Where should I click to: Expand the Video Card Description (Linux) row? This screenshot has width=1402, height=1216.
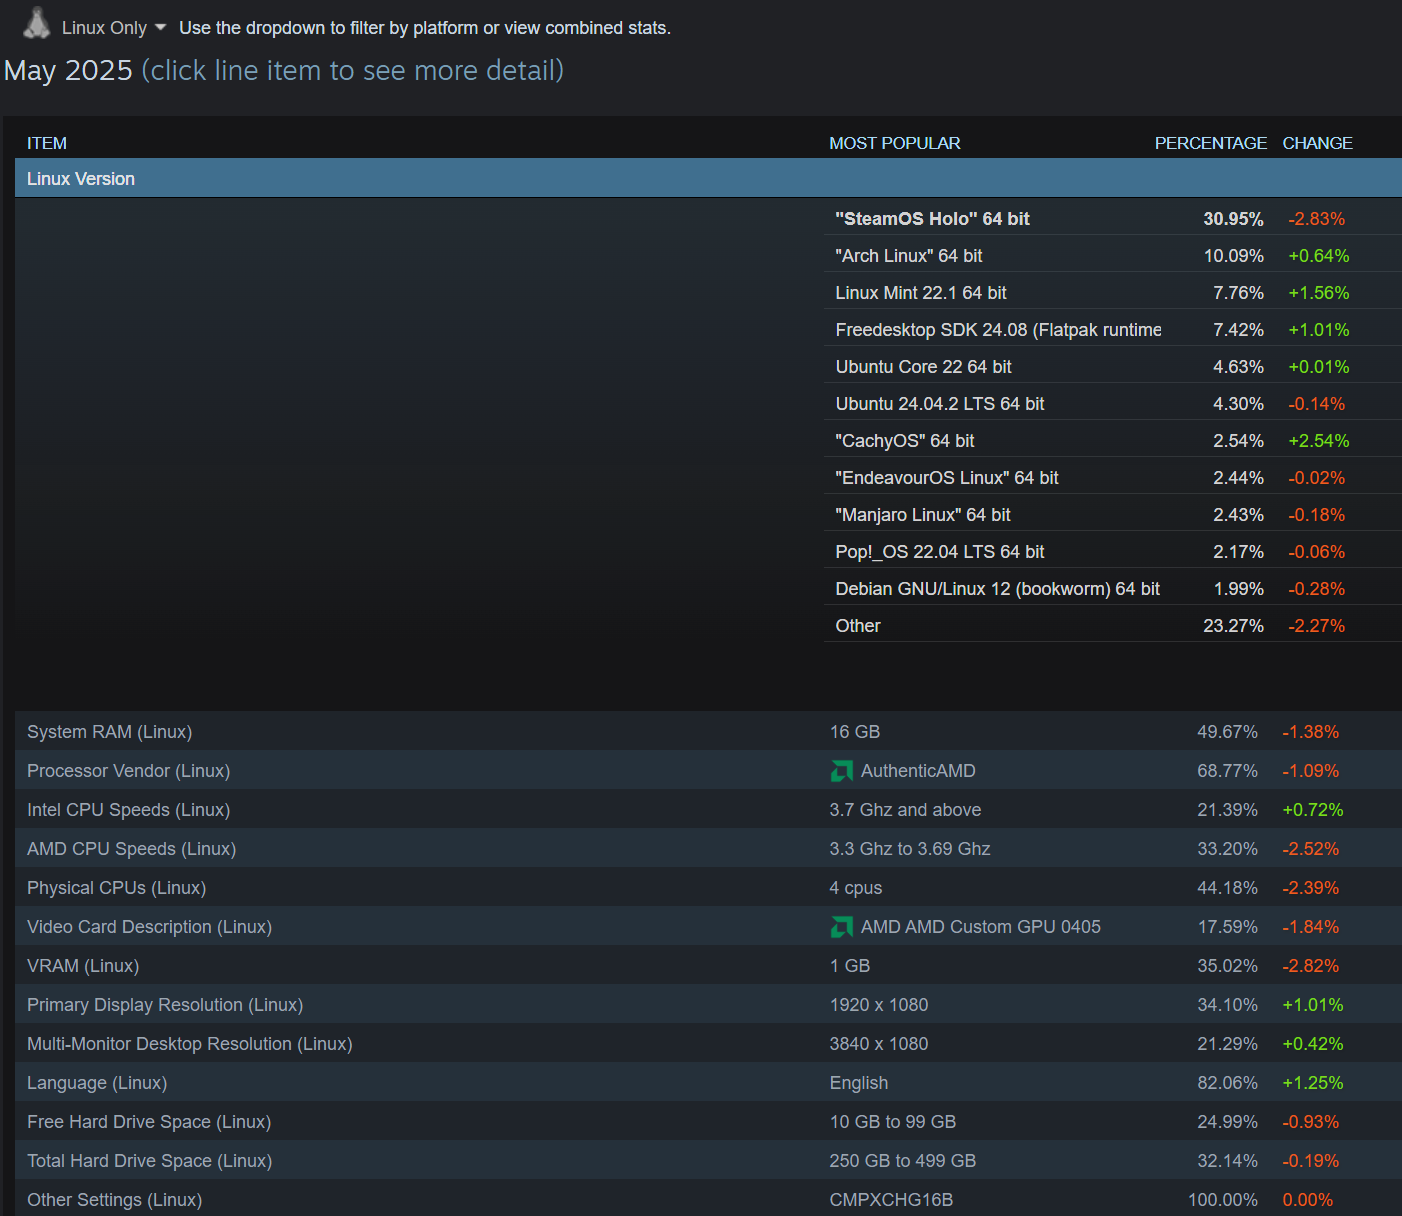pos(708,926)
